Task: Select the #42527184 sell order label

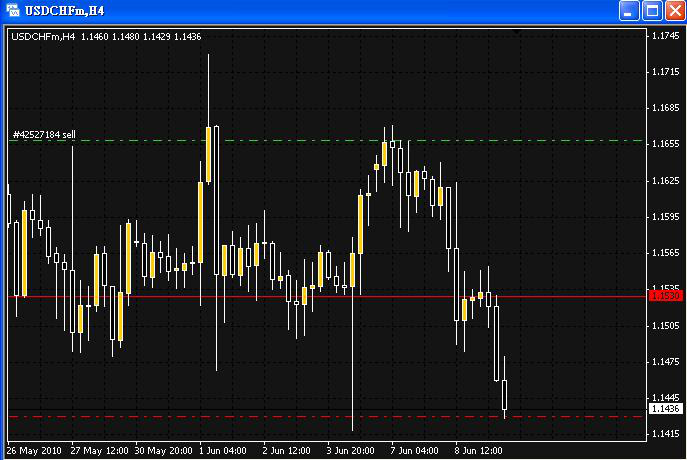Action: point(44,134)
